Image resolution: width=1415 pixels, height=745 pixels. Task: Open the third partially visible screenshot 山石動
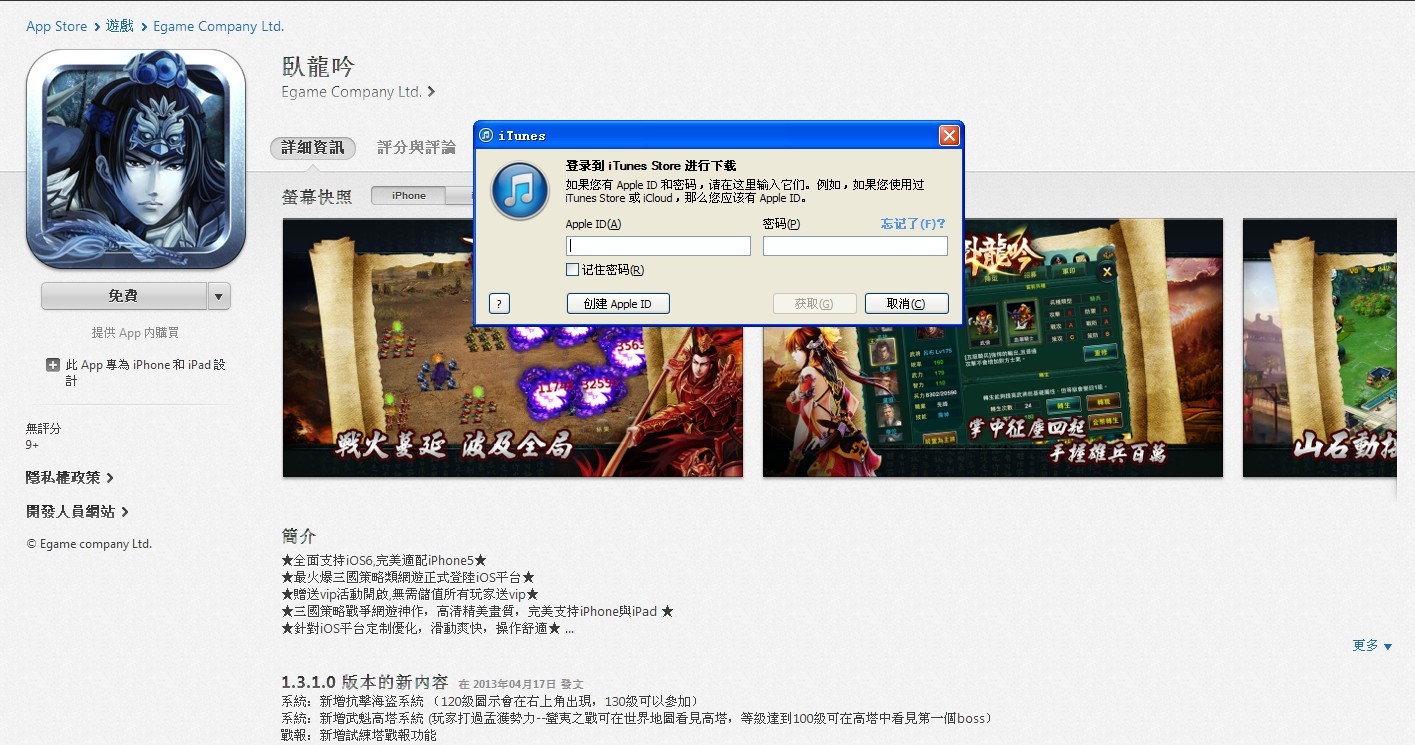coord(1319,348)
